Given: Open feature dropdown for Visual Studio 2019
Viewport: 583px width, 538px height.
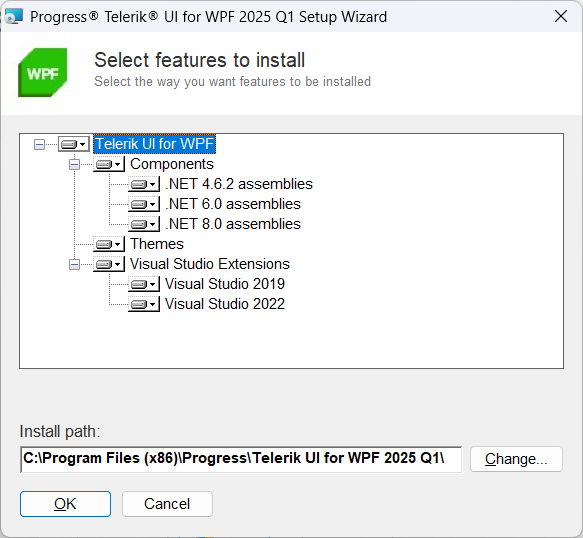Looking at the screenshot, I should click(144, 284).
